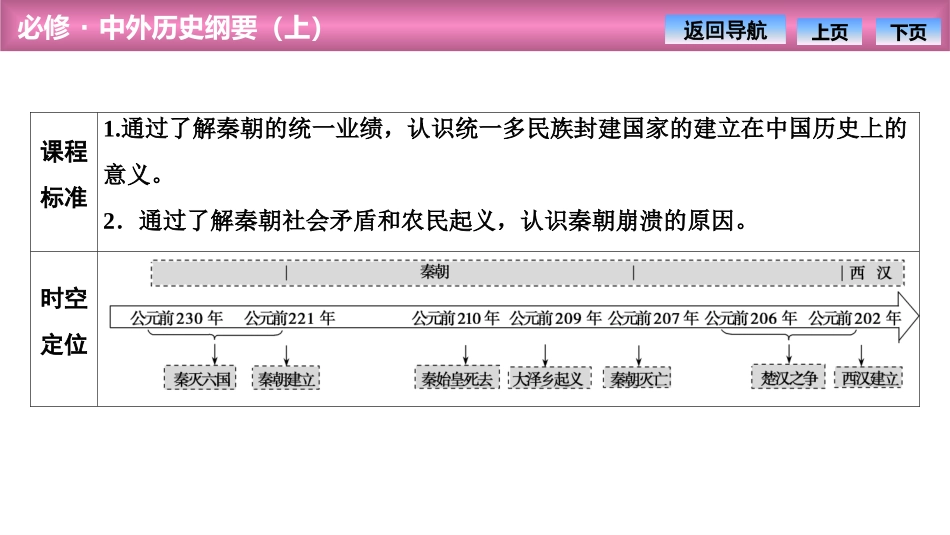Click the 楚汉之争 event box
The image size is (950, 535).
click(x=788, y=377)
